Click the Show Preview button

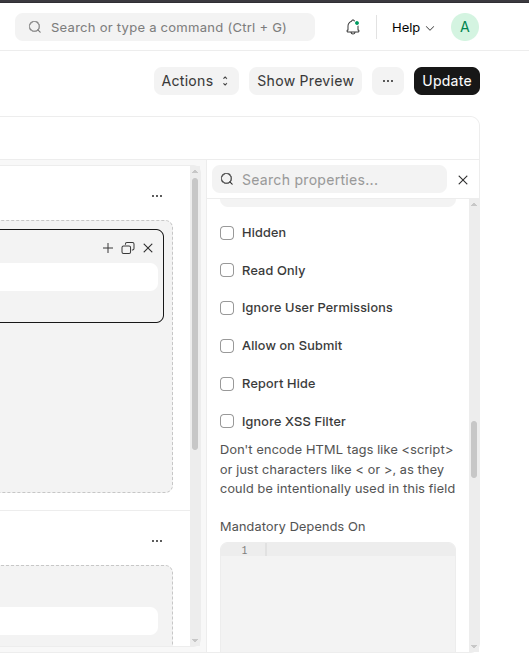305,81
